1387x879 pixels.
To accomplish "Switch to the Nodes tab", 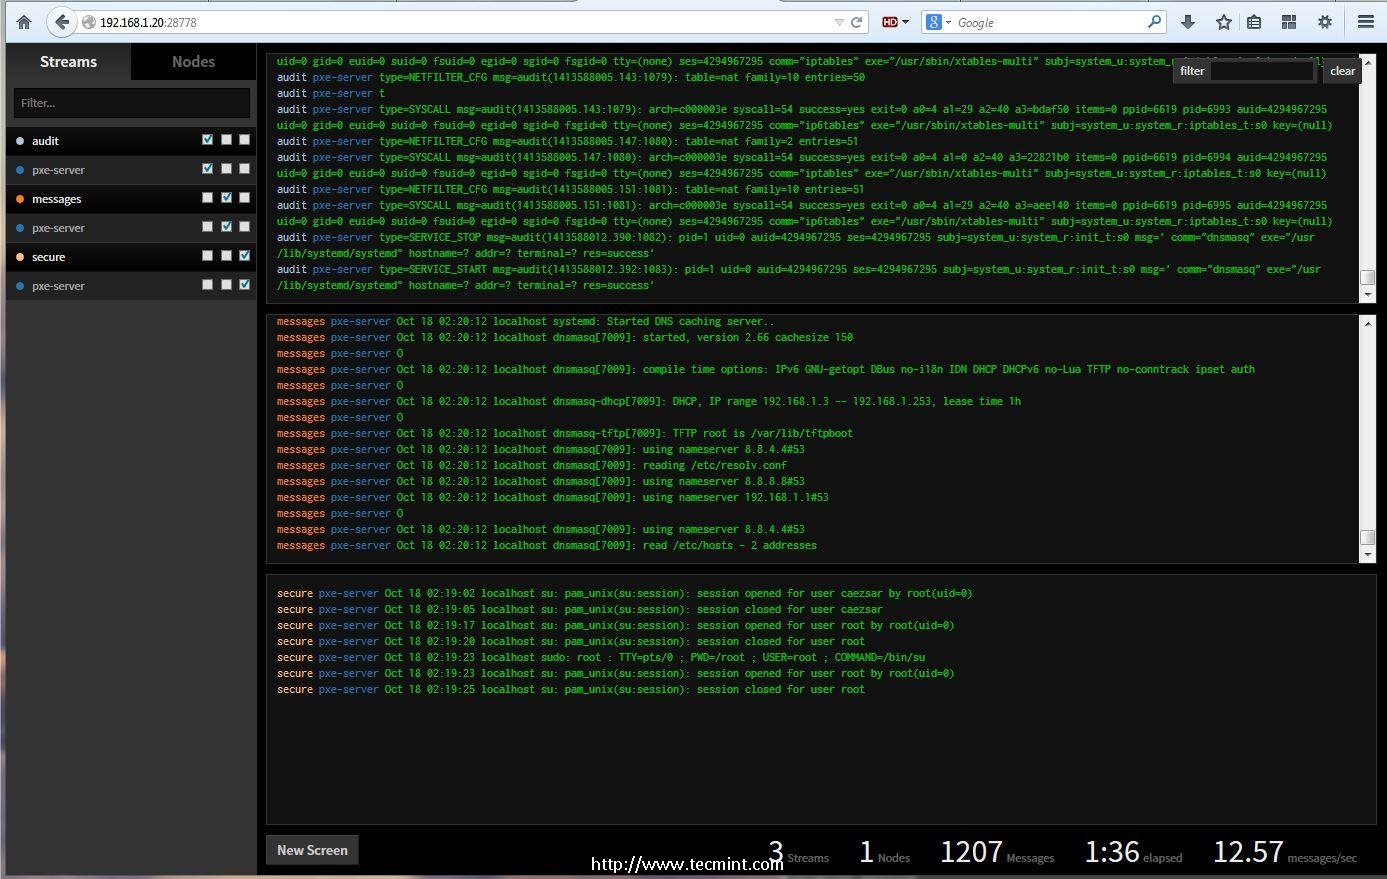I will [193, 62].
